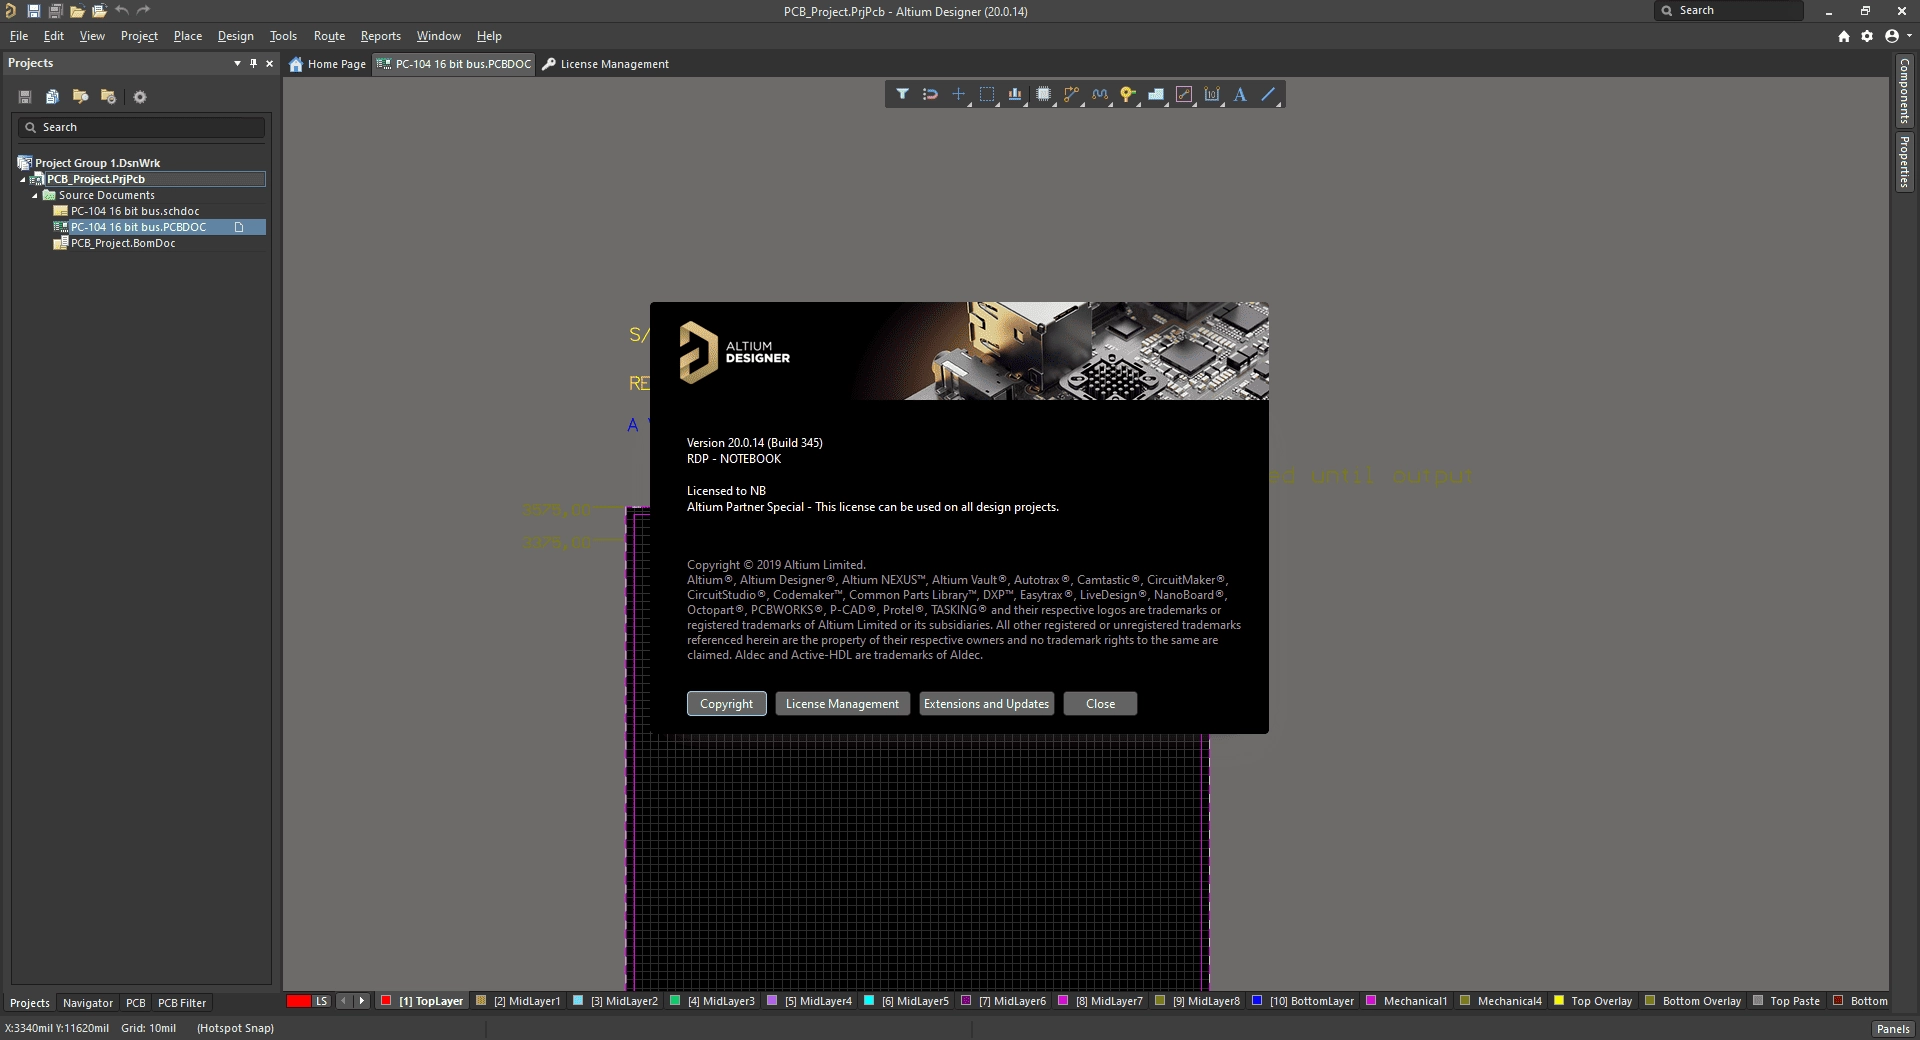The image size is (1920, 1040).
Task: Switch to the PCB Filter panel tab
Action: 182,1003
